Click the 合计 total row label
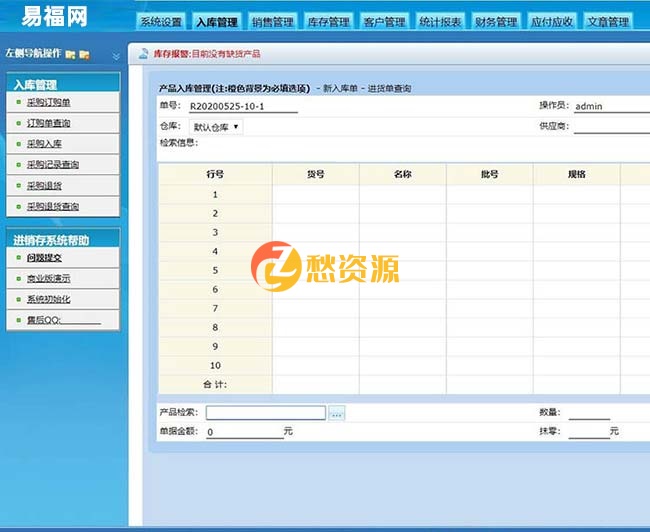The image size is (650, 532). point(215,384)
